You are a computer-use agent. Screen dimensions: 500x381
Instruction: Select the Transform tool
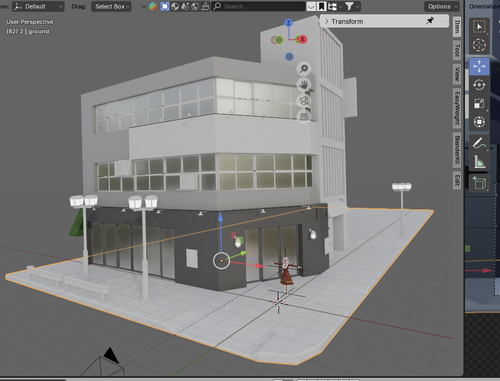(479, 122)
